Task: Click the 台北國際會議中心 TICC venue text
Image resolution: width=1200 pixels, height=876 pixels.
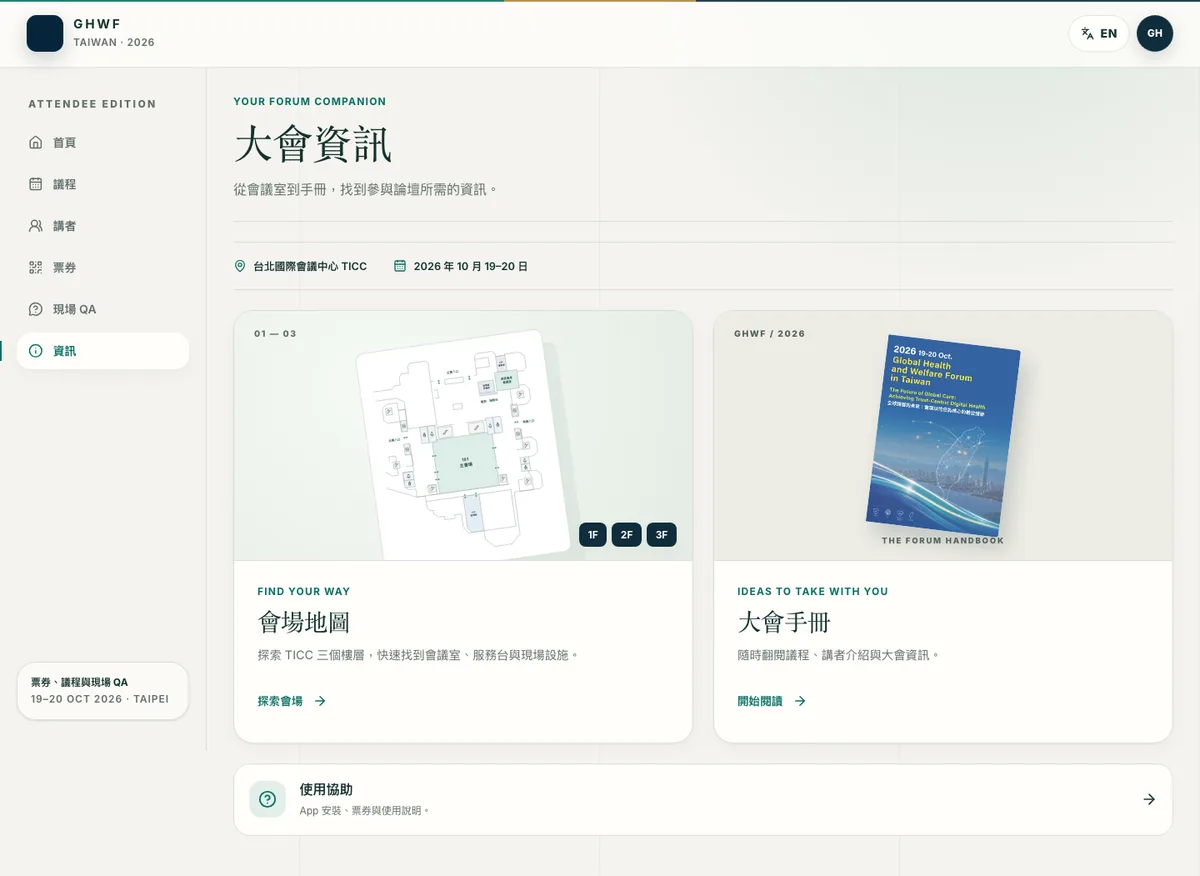Action: pos(310,266)
